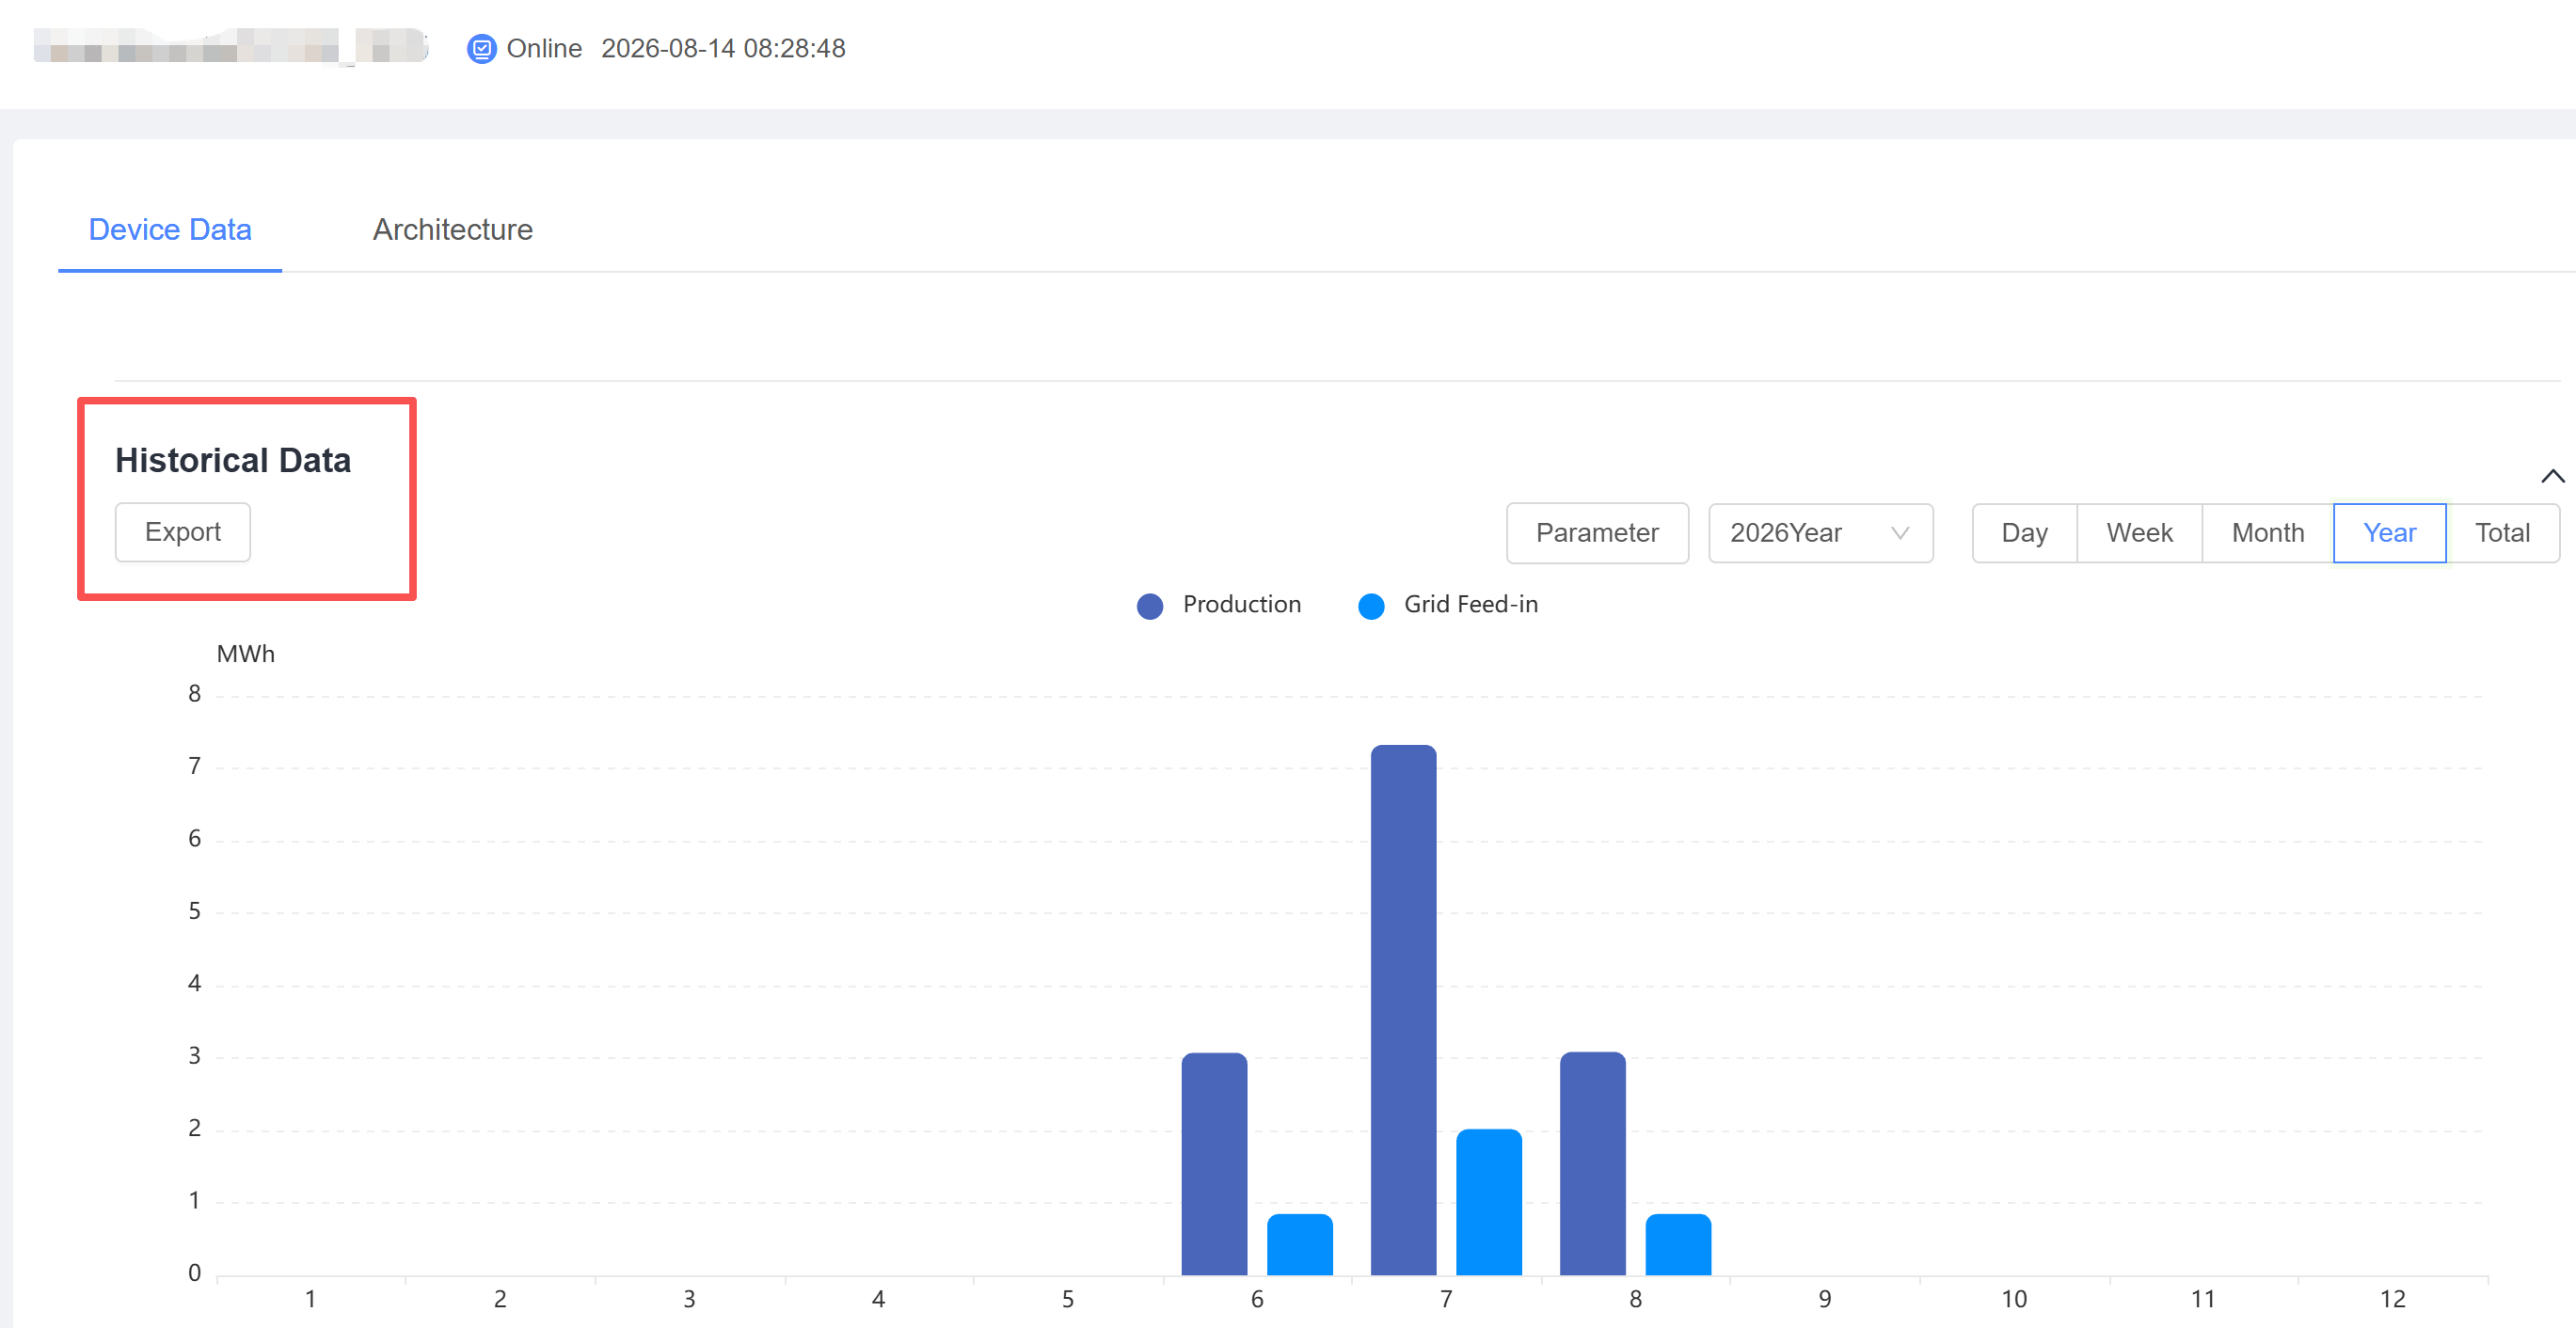Open the 2026Year dropdown
This screenshot has height=1328, width=2576.
point(1820,533)
